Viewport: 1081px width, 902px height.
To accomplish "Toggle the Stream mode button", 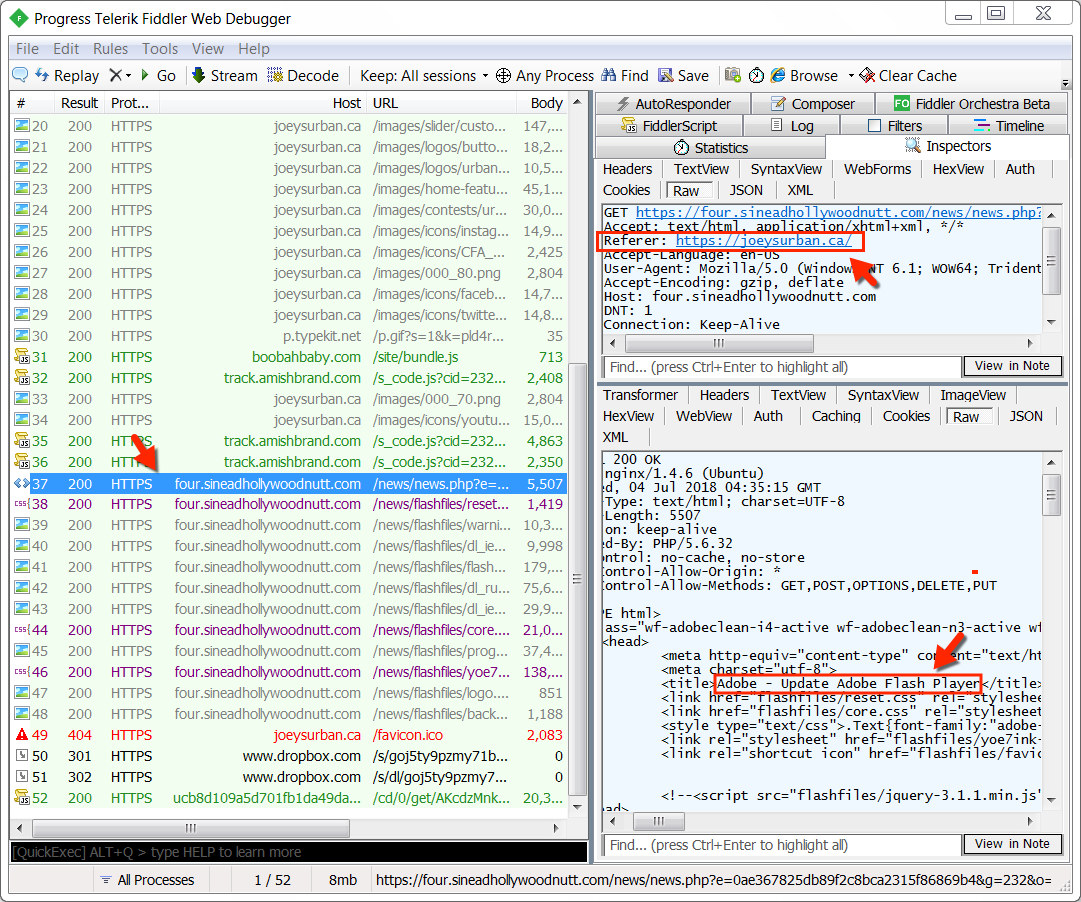I will point(225,75).
